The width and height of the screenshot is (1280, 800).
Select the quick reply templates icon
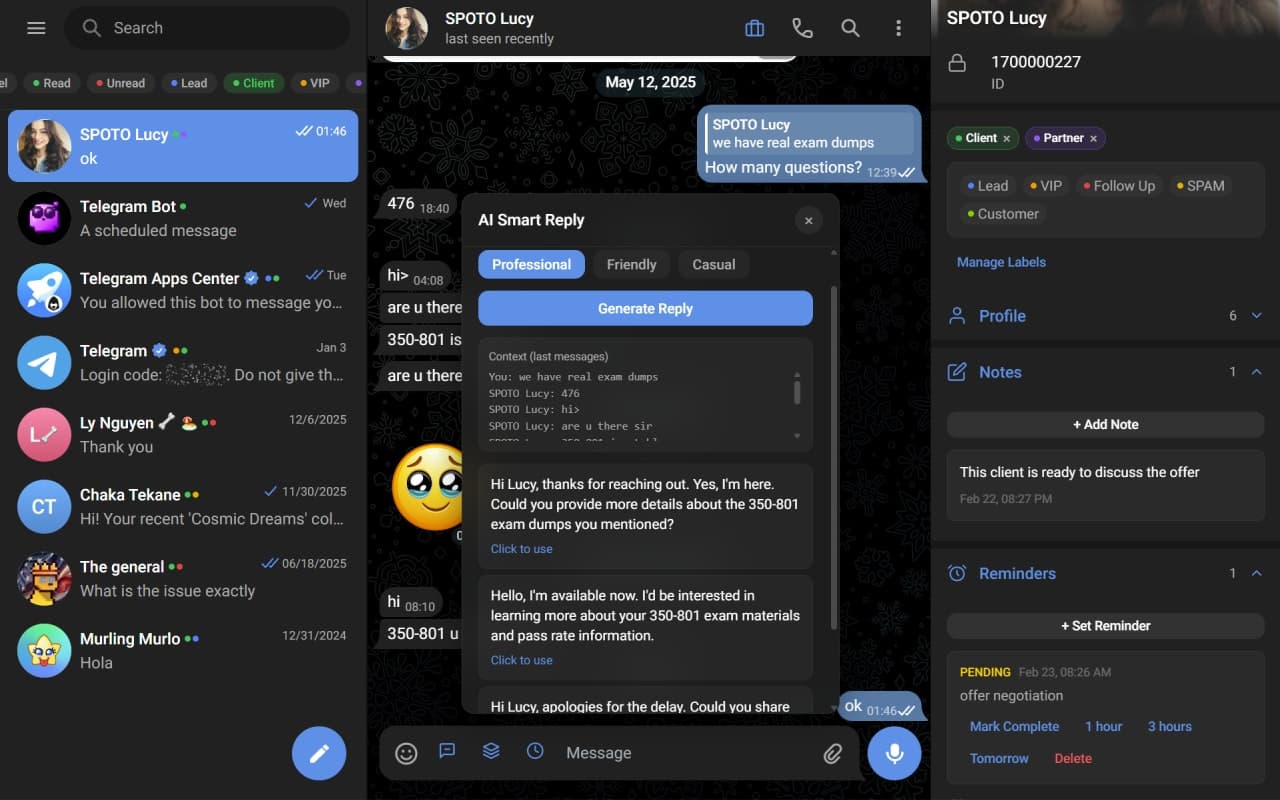click(x=447, y=752)
